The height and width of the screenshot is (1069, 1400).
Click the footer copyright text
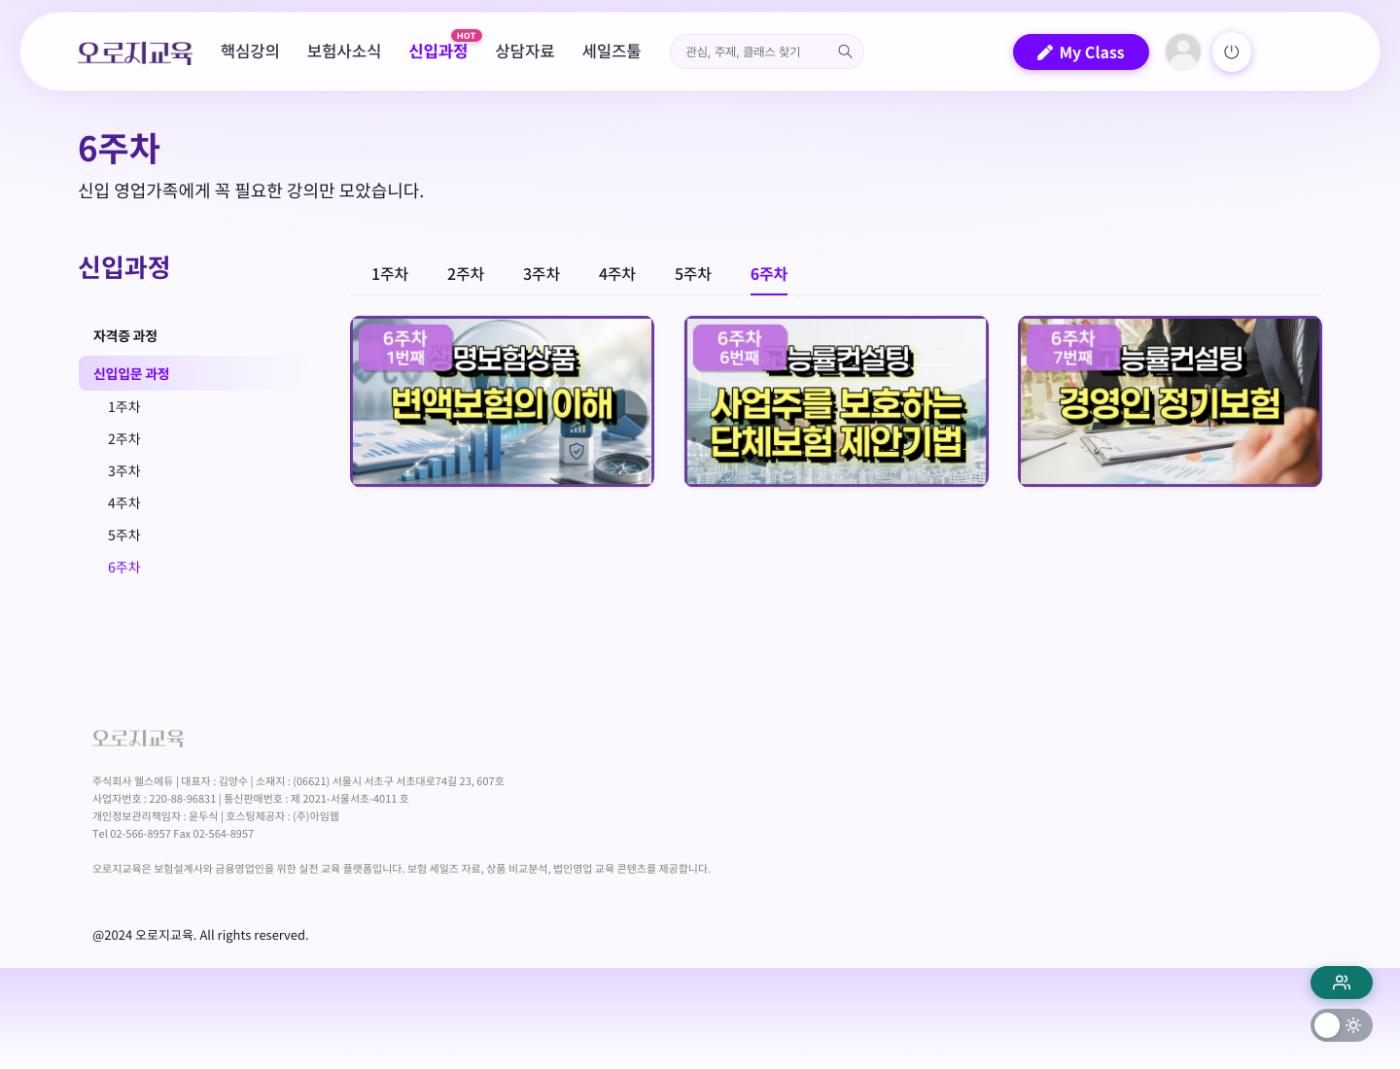click(200, 935)
